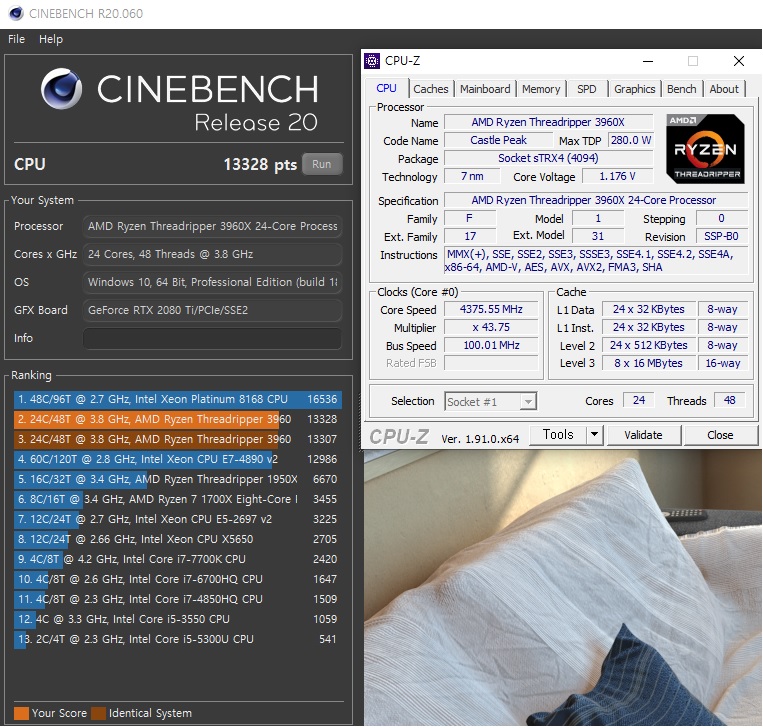Image resolution: width=763 pixels, height=728 pixels.
Task: Minimize the CPU-Z window
Action: pos(648,61)
